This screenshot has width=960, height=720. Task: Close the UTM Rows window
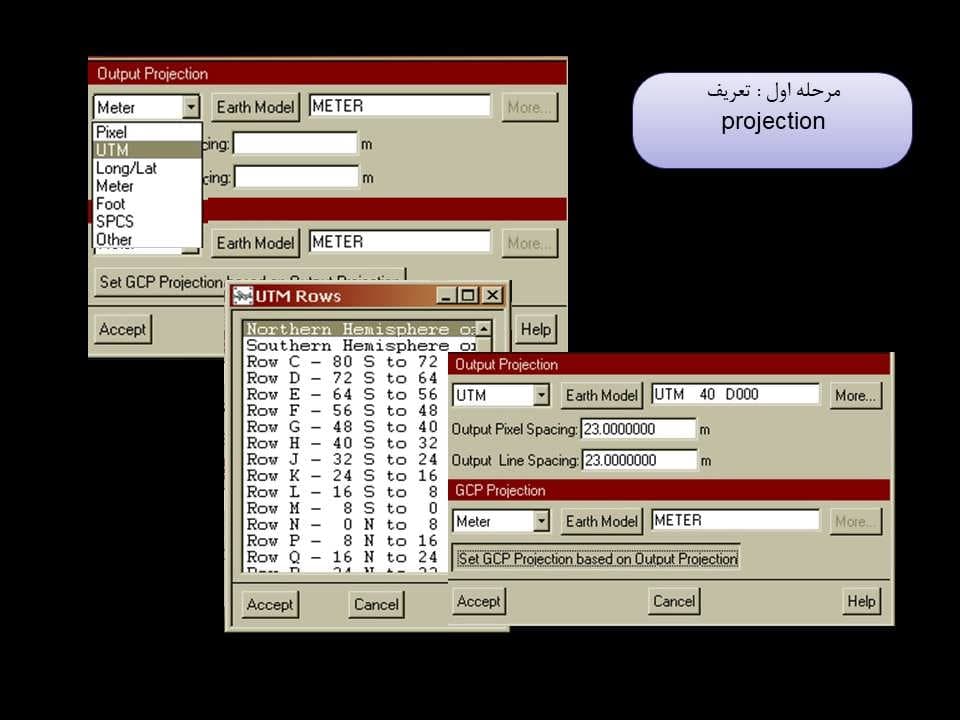(x=492, y=296)
